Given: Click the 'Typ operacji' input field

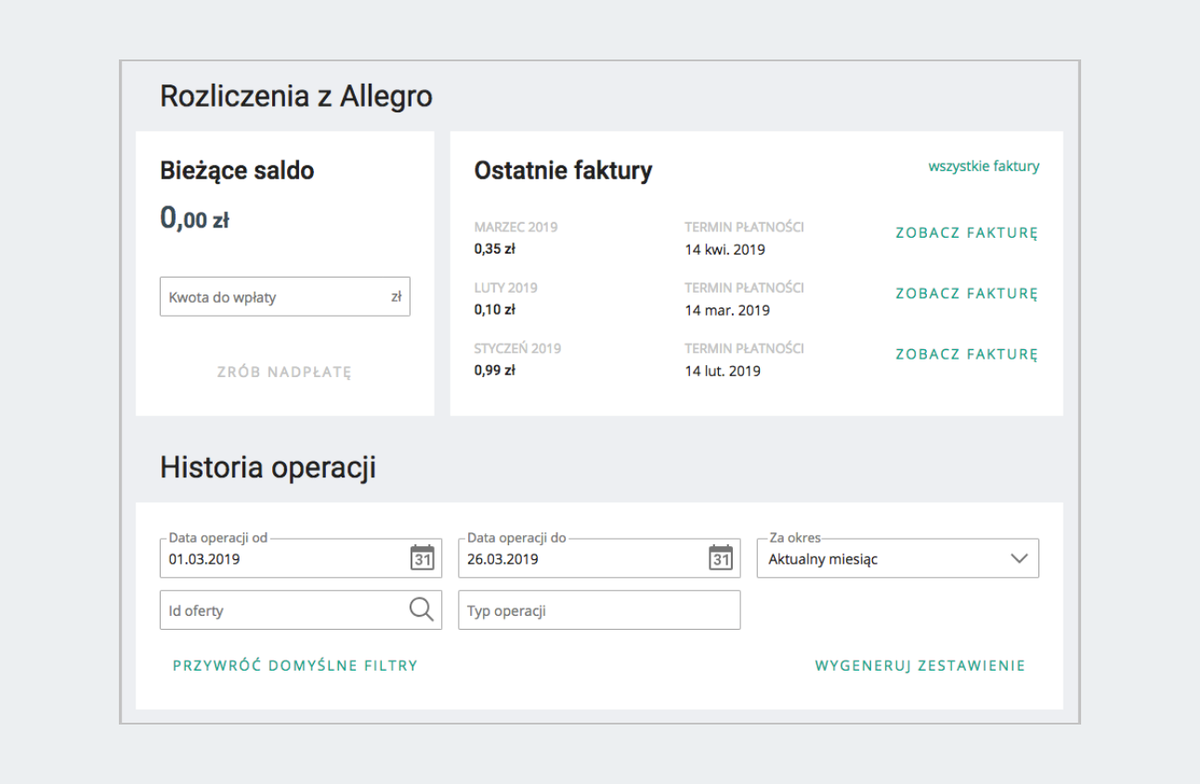Looking at the screenshot, I should pyautogui.click(x=599, y=610).
